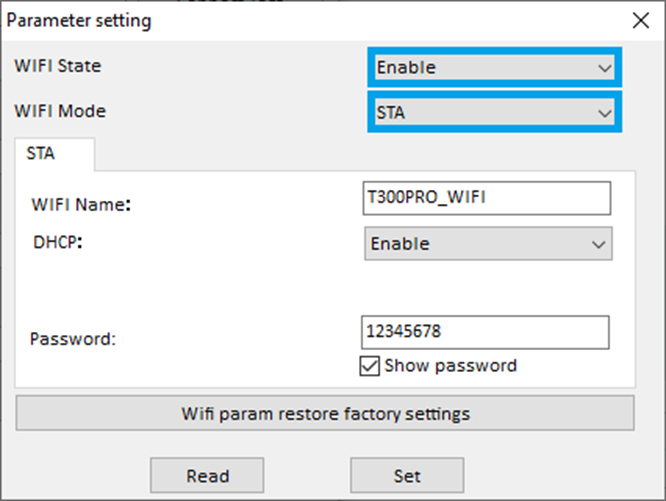Click the Password label
Screen dimensions: 666x501
(74, 338)
